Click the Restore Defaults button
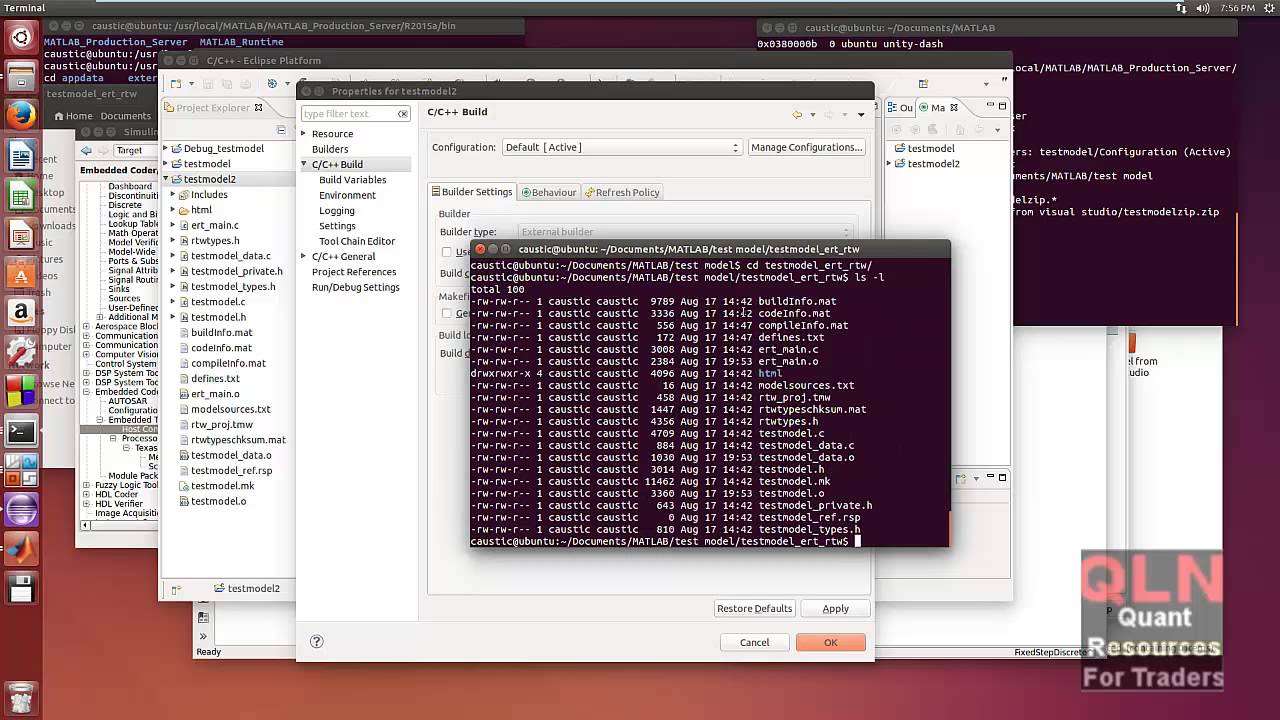 tap(754, 608)
